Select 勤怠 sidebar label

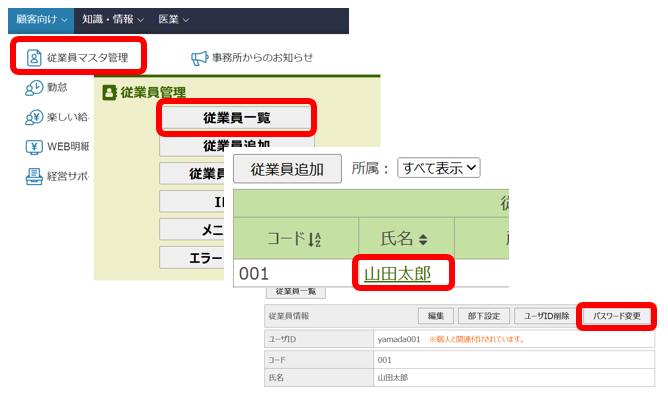pyautogui.click(x=57, y=87)
